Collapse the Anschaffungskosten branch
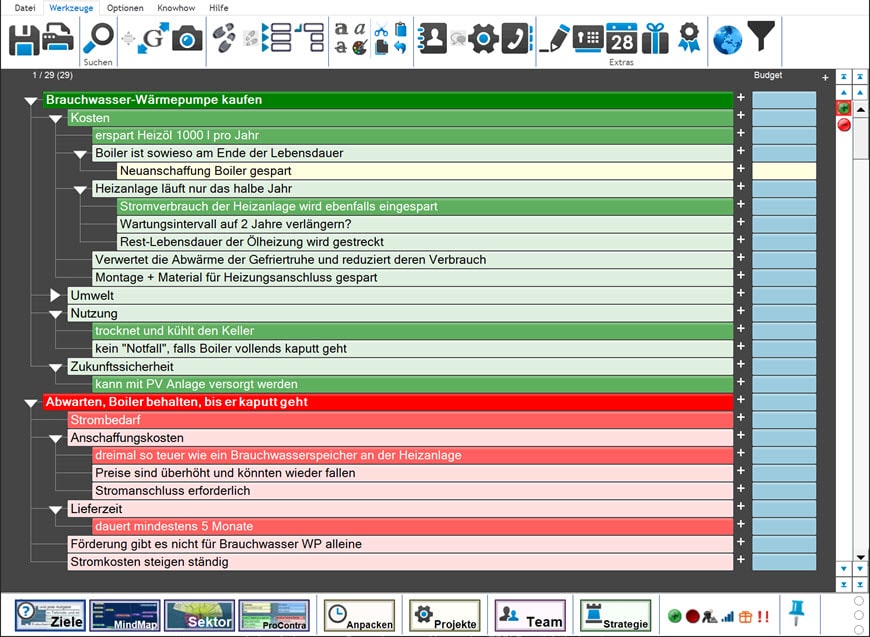 point(56,439)
